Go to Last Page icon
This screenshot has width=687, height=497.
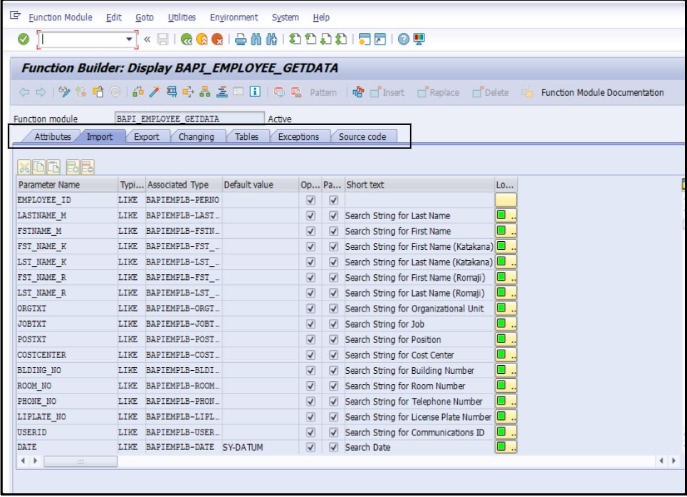(341, 39)
